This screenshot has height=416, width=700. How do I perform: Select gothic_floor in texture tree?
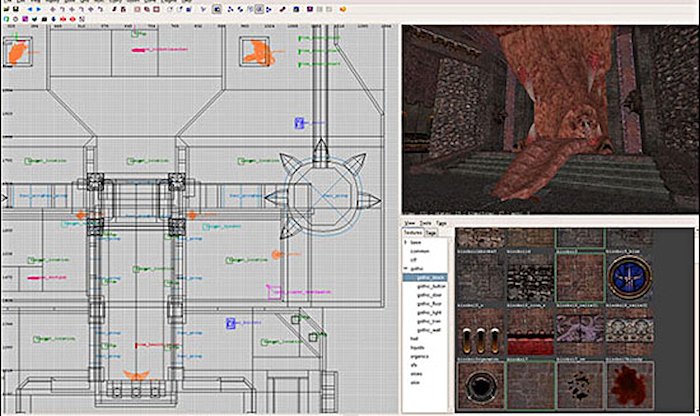coord(429,304)
